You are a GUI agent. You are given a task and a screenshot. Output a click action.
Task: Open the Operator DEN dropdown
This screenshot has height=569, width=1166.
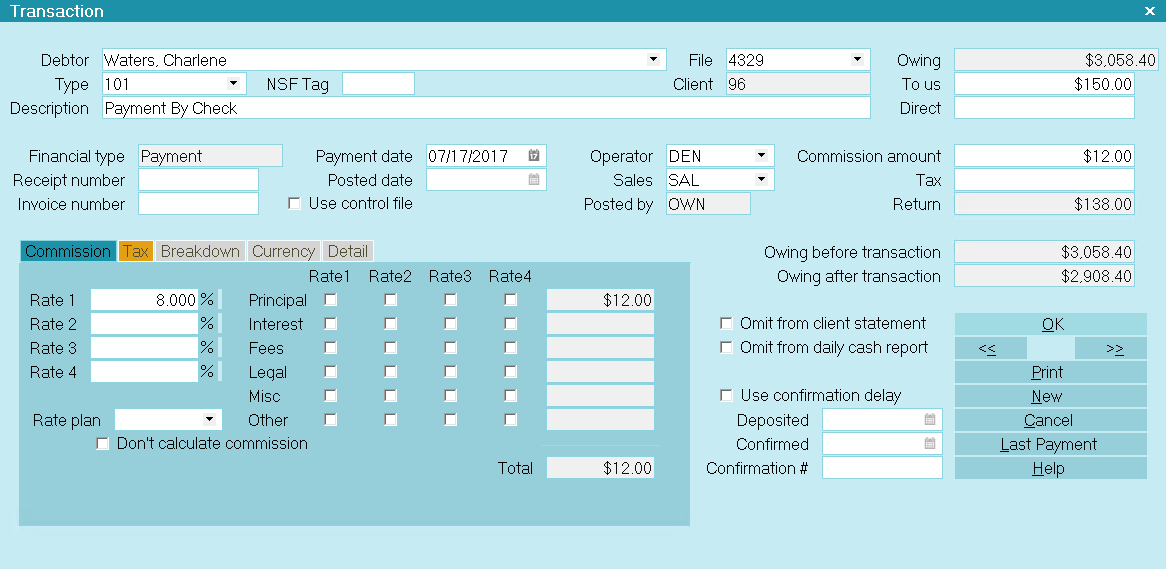coord(761,156)
